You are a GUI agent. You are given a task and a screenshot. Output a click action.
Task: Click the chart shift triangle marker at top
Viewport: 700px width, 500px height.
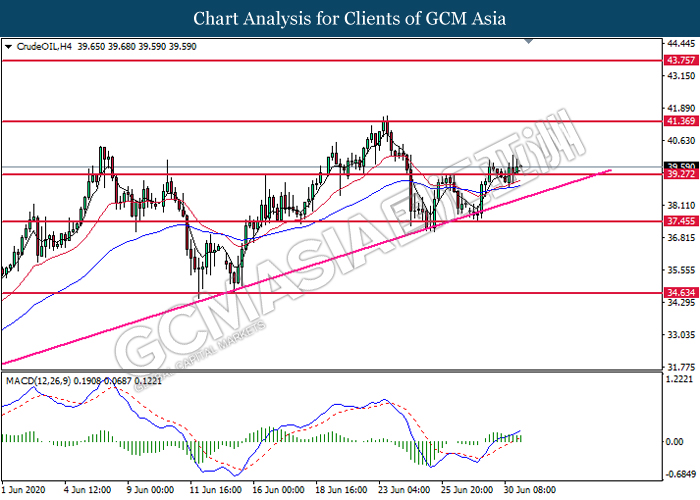tap(529, 42)
